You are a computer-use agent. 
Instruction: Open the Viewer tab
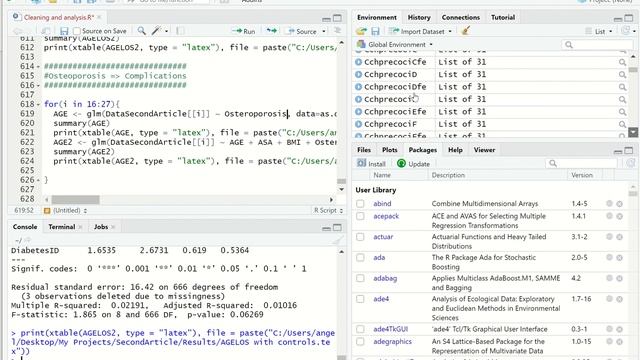point(484,150)
